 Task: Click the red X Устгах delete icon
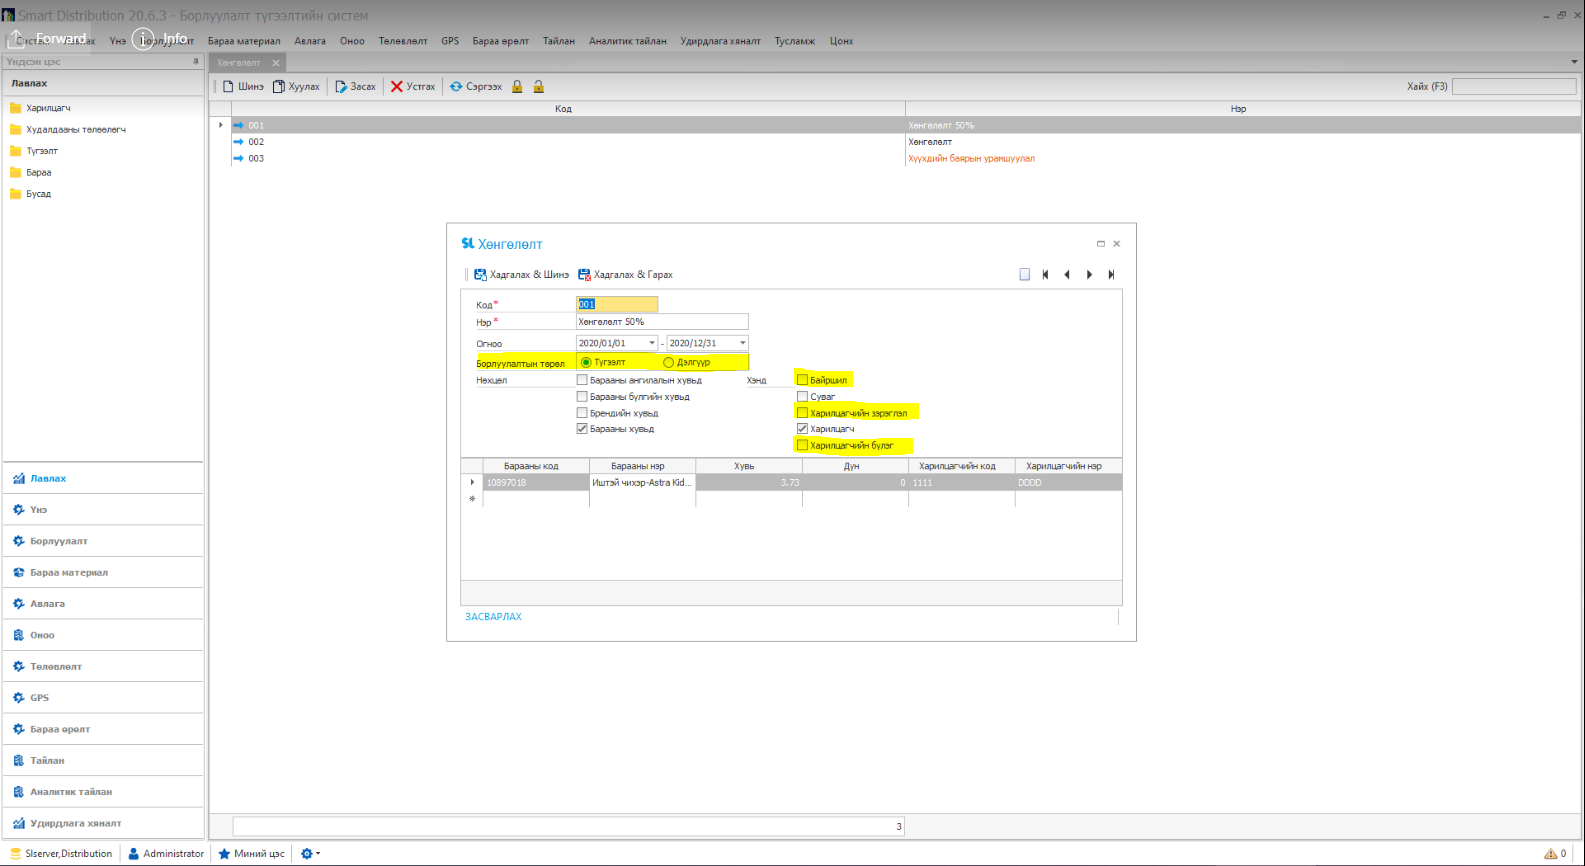point(397,87)
